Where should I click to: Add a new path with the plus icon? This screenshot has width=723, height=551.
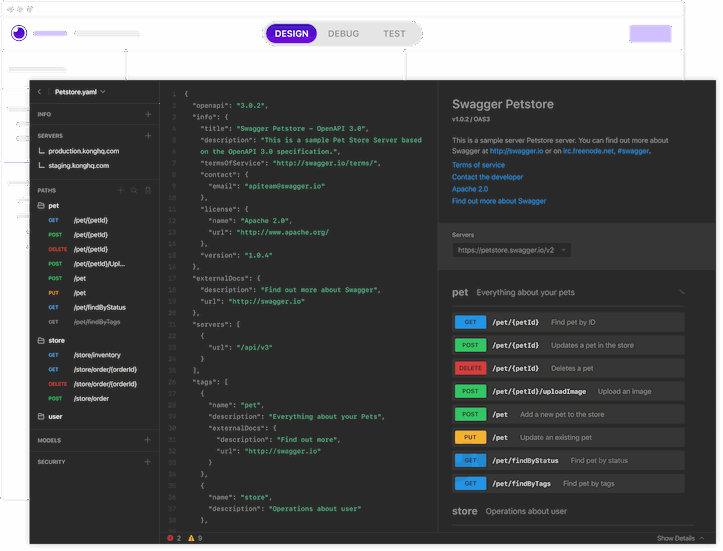click(x=121, y=189)
